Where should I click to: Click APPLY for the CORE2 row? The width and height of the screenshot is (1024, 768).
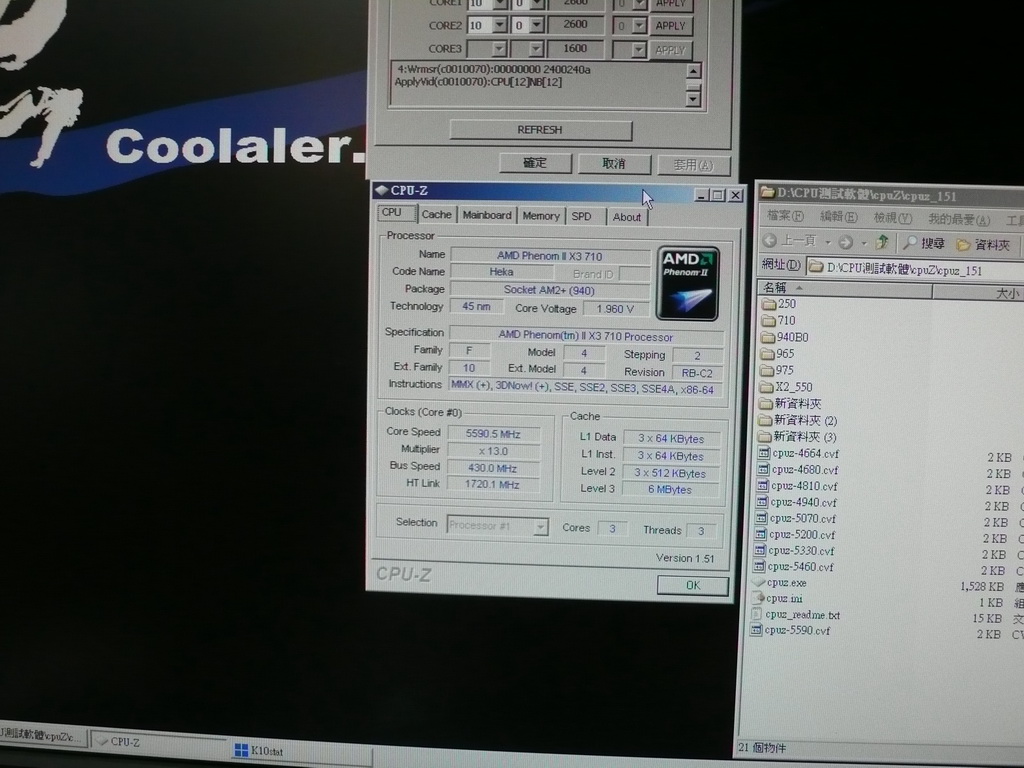coord(671,26)
